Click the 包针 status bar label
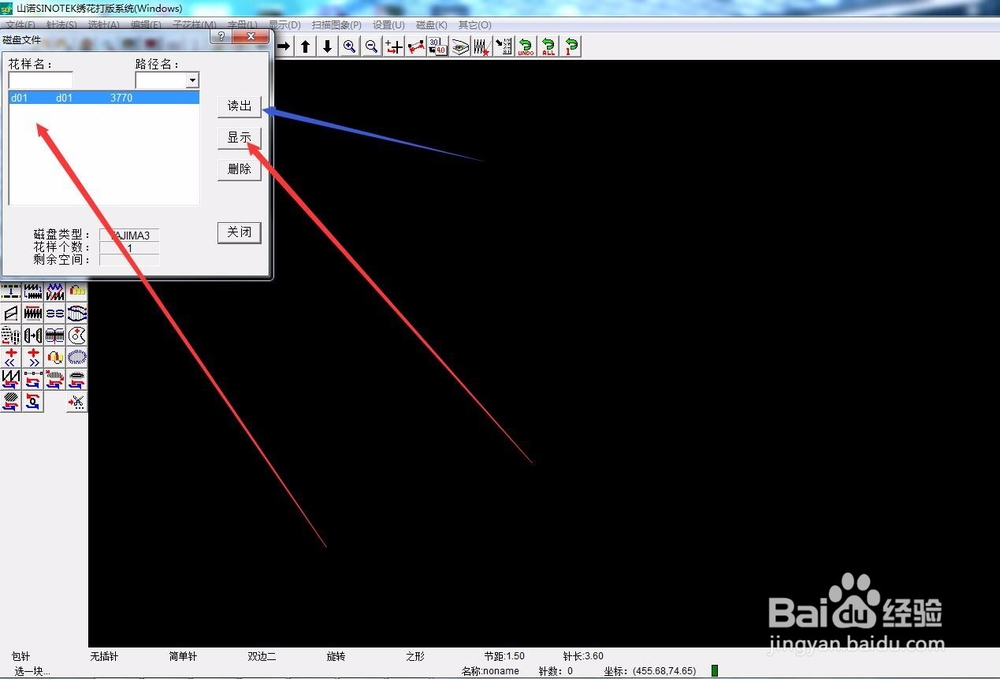The image size is (1000, 679). tap(21, 656)
